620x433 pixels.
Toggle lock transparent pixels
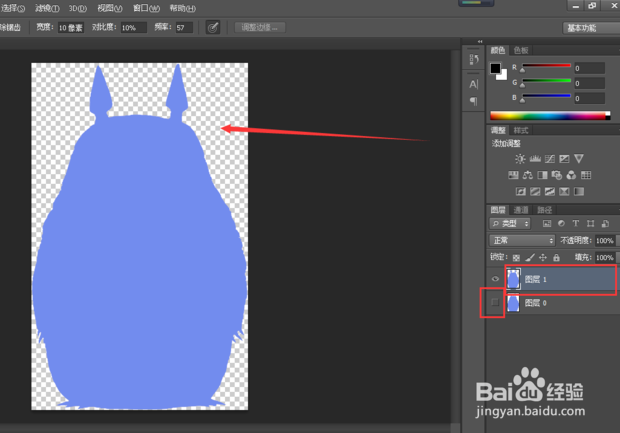pos(516,258)
